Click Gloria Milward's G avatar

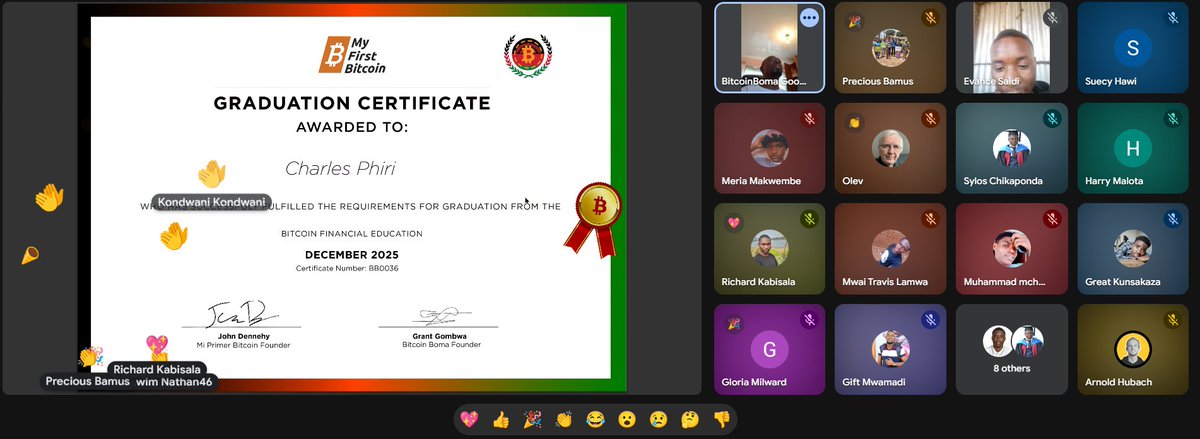pos(769,349)
